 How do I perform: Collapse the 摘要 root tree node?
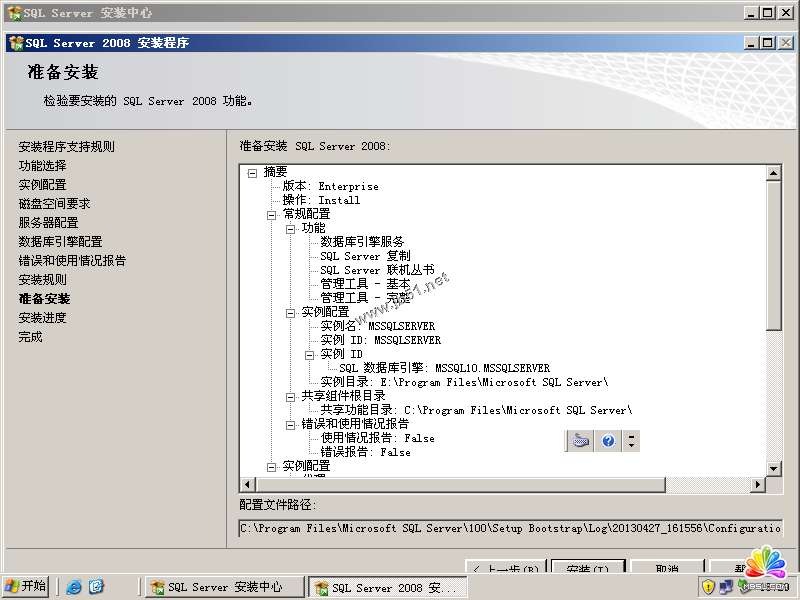[252, 172]
